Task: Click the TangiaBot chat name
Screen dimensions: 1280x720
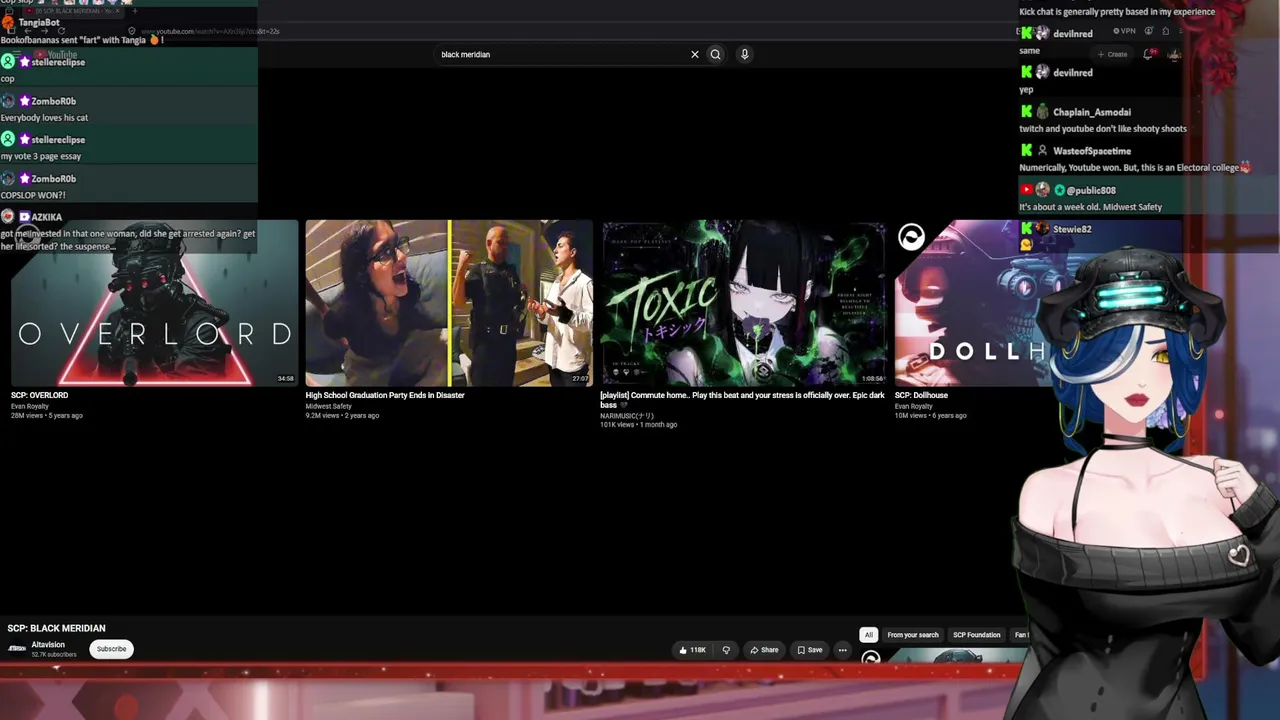Action: click(39, 22)
